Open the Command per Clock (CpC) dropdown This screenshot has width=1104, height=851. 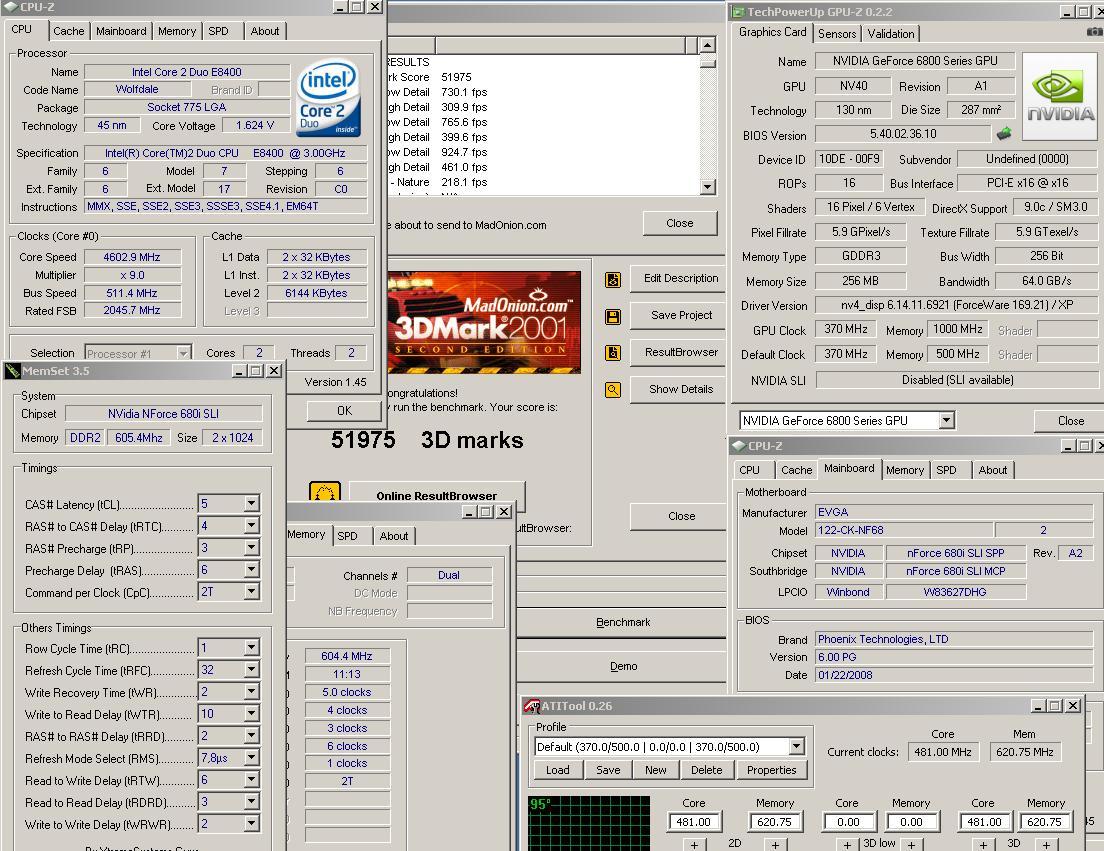tap(251, 592)
